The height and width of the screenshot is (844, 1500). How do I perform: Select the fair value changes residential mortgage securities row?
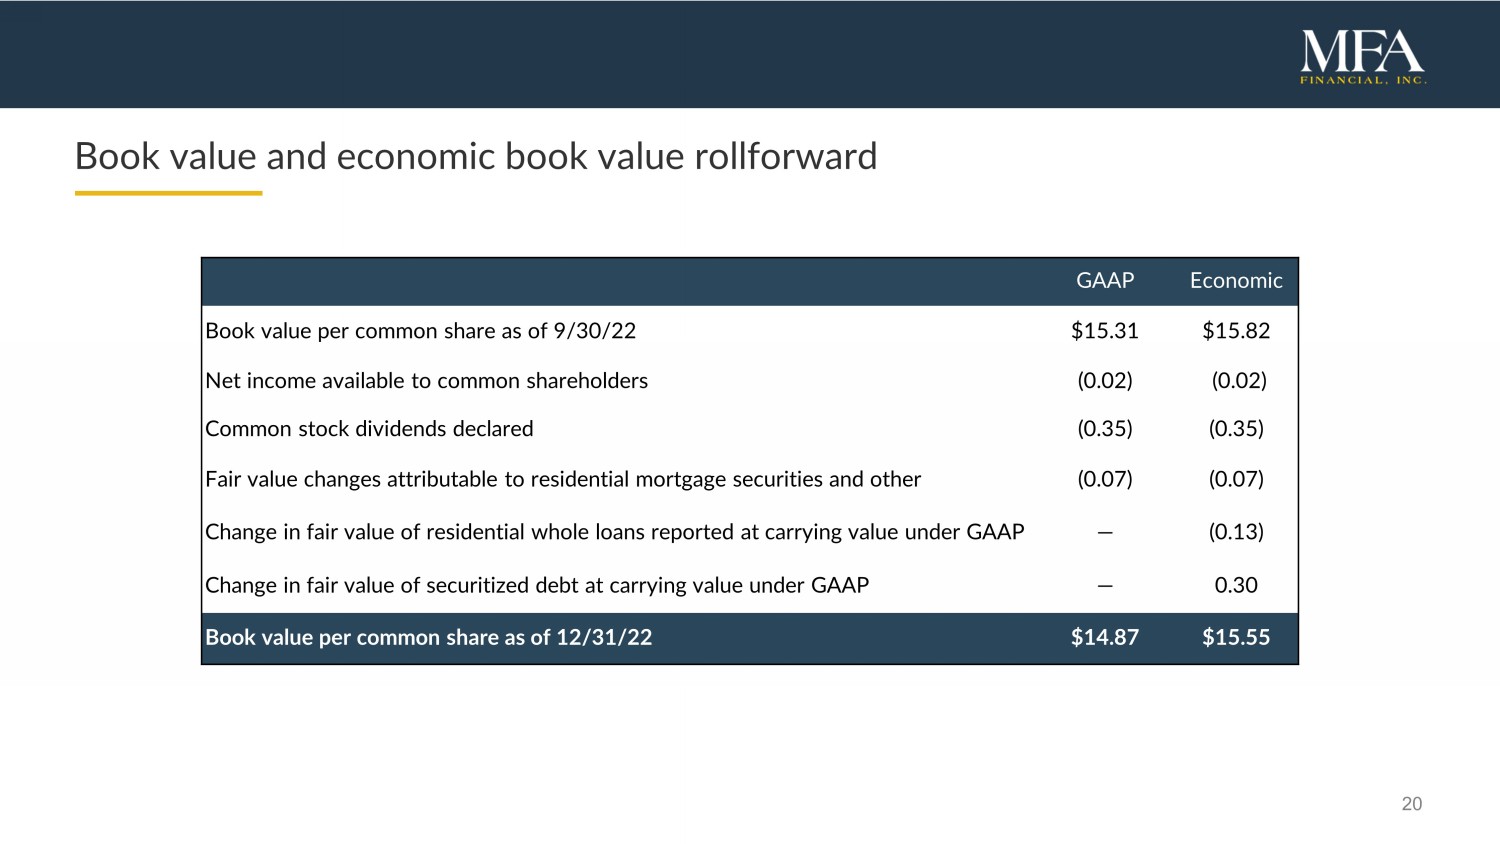click(x=563, y=480)
